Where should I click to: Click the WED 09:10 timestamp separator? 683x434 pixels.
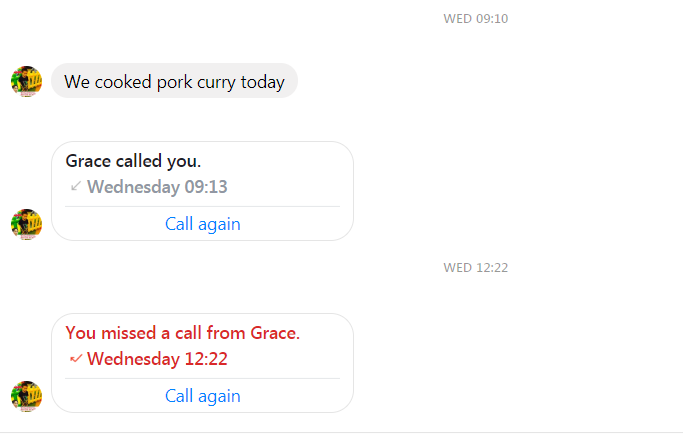pos(476,19)
